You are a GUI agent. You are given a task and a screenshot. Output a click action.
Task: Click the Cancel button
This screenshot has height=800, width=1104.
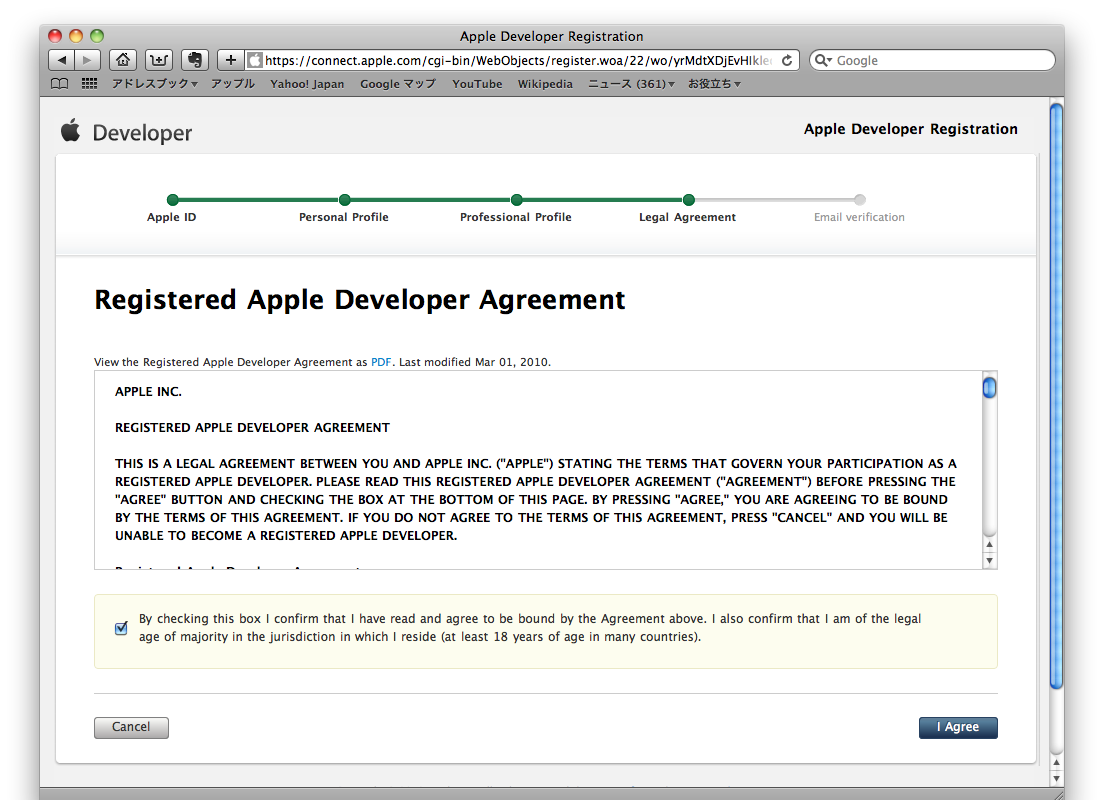131,727
